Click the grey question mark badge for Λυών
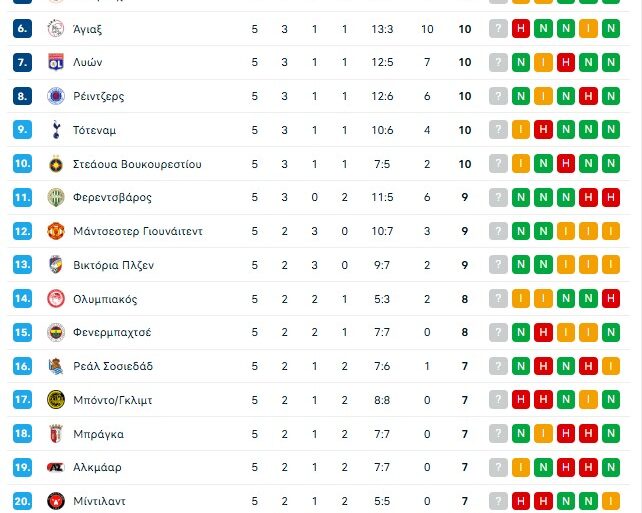This screenshot has width=642, height=513. tap(498, 63)
